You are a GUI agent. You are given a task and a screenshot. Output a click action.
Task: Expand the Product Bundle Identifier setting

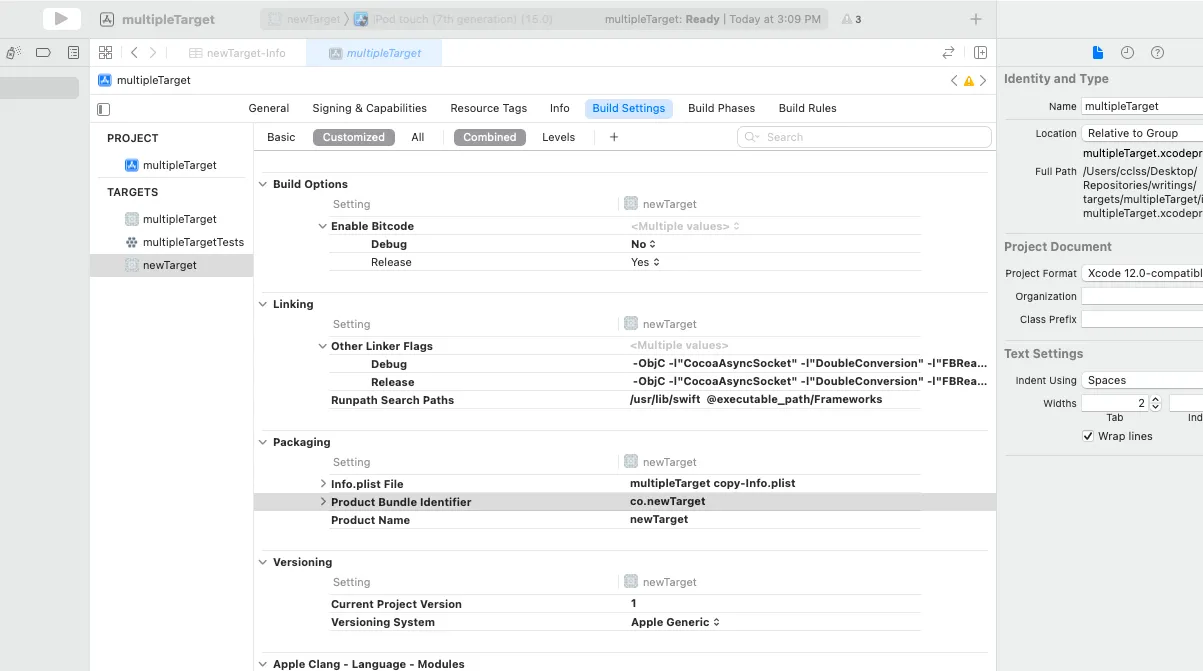pyautogui.click(x=322, y=502)
